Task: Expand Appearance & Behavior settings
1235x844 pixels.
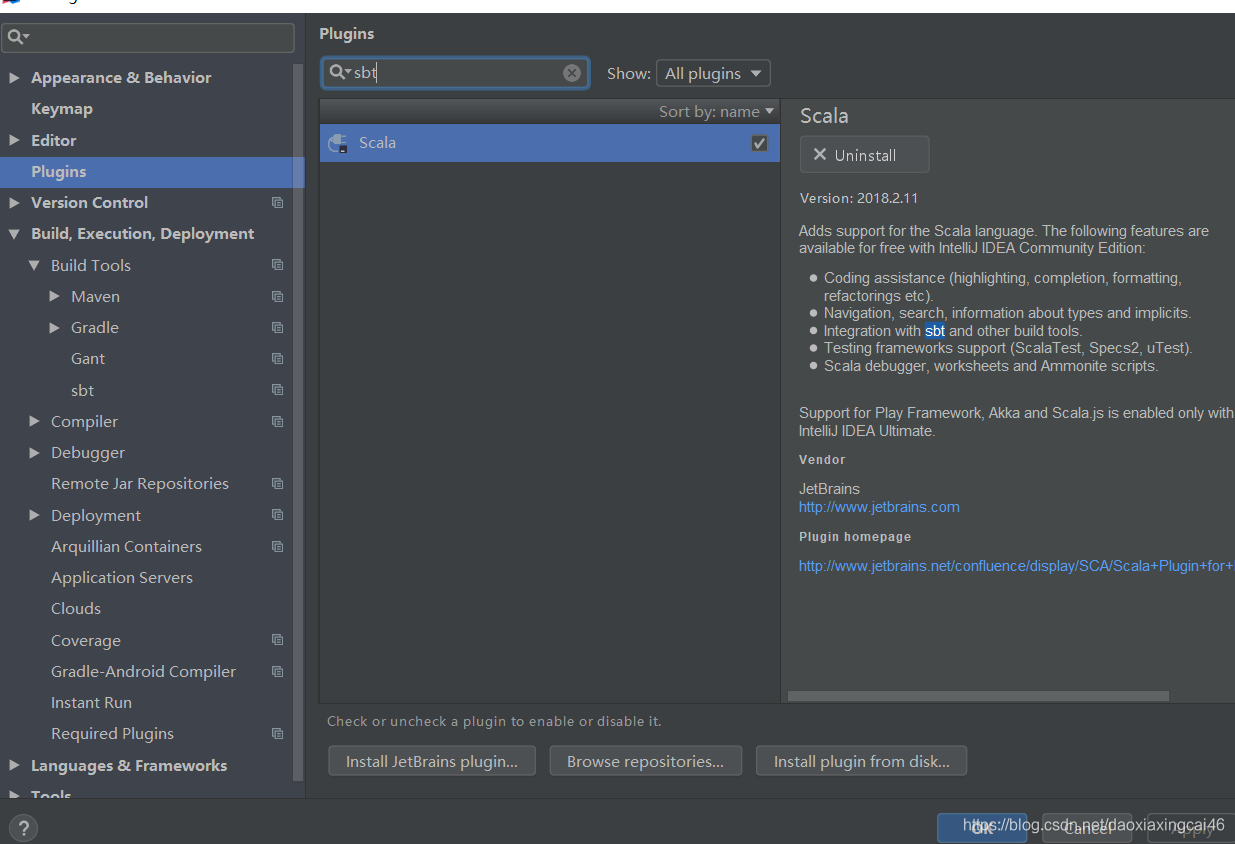Action: coord(14,77)
